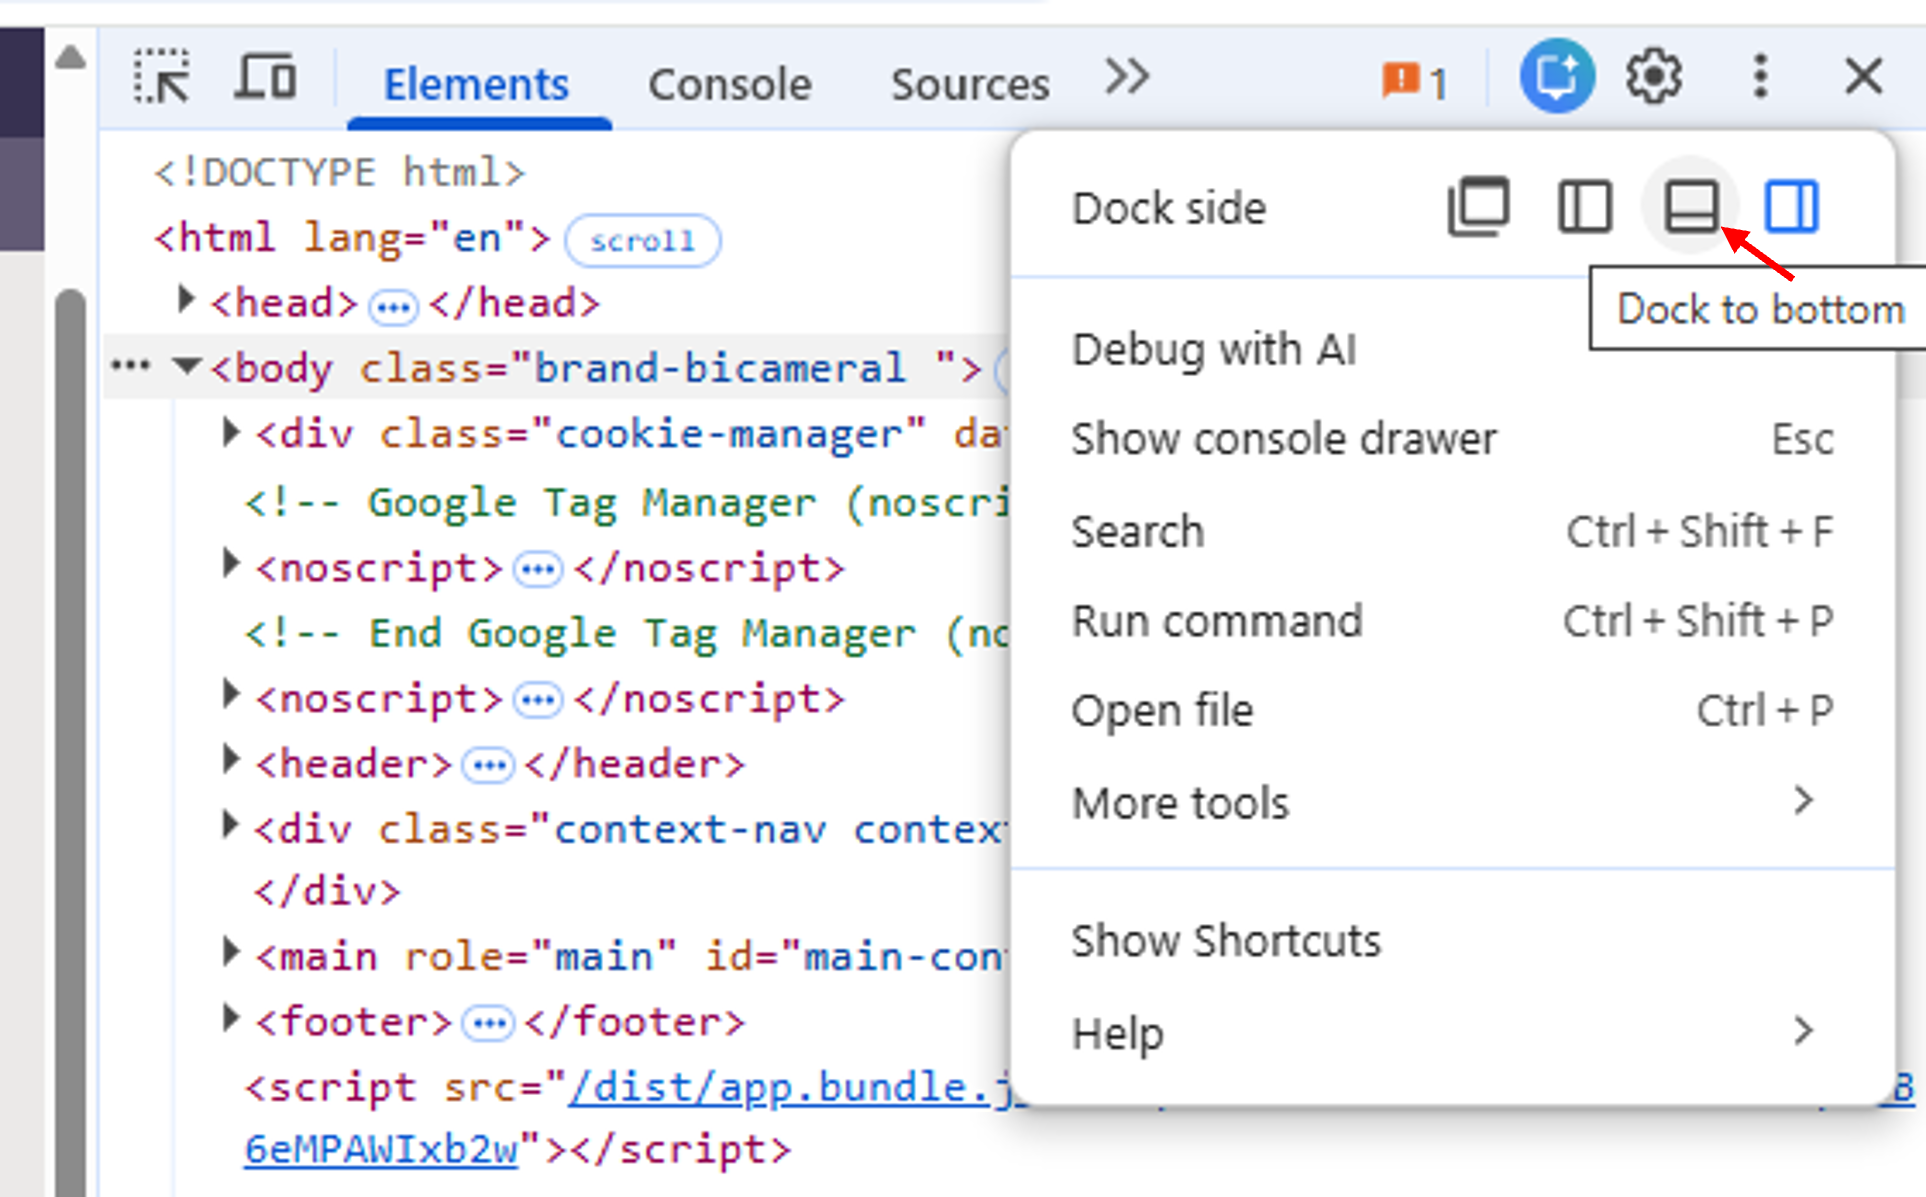Dock DevTools to the bottom
Image resolution: width=1926 pixels, height=1197 pixels.
[1690, 207]
